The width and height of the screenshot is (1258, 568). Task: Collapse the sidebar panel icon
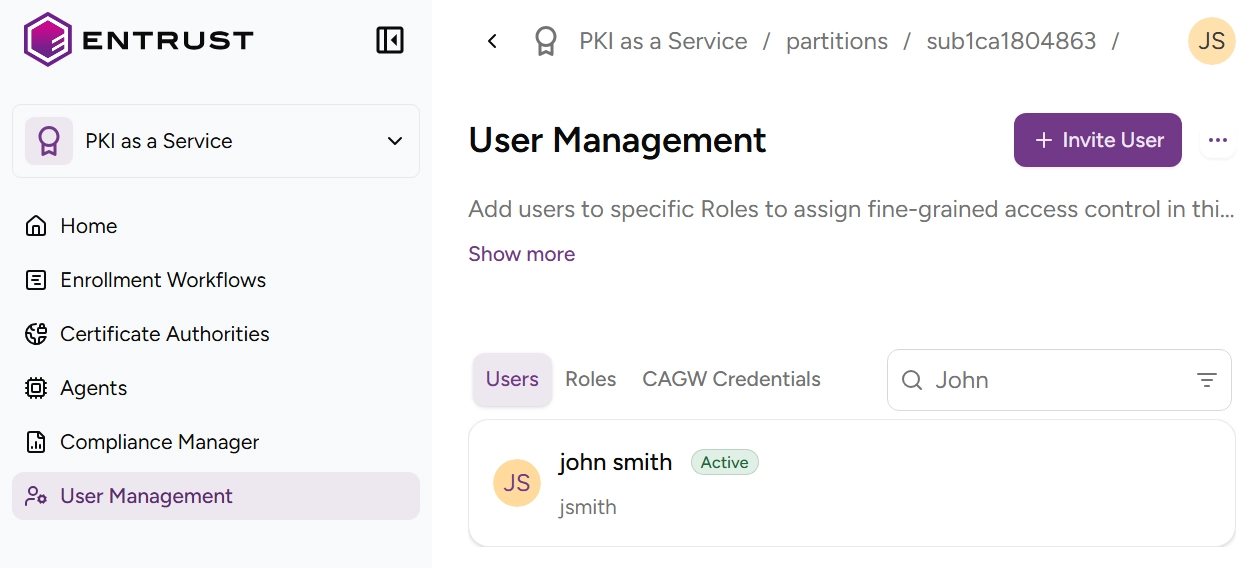coord(390,40)
